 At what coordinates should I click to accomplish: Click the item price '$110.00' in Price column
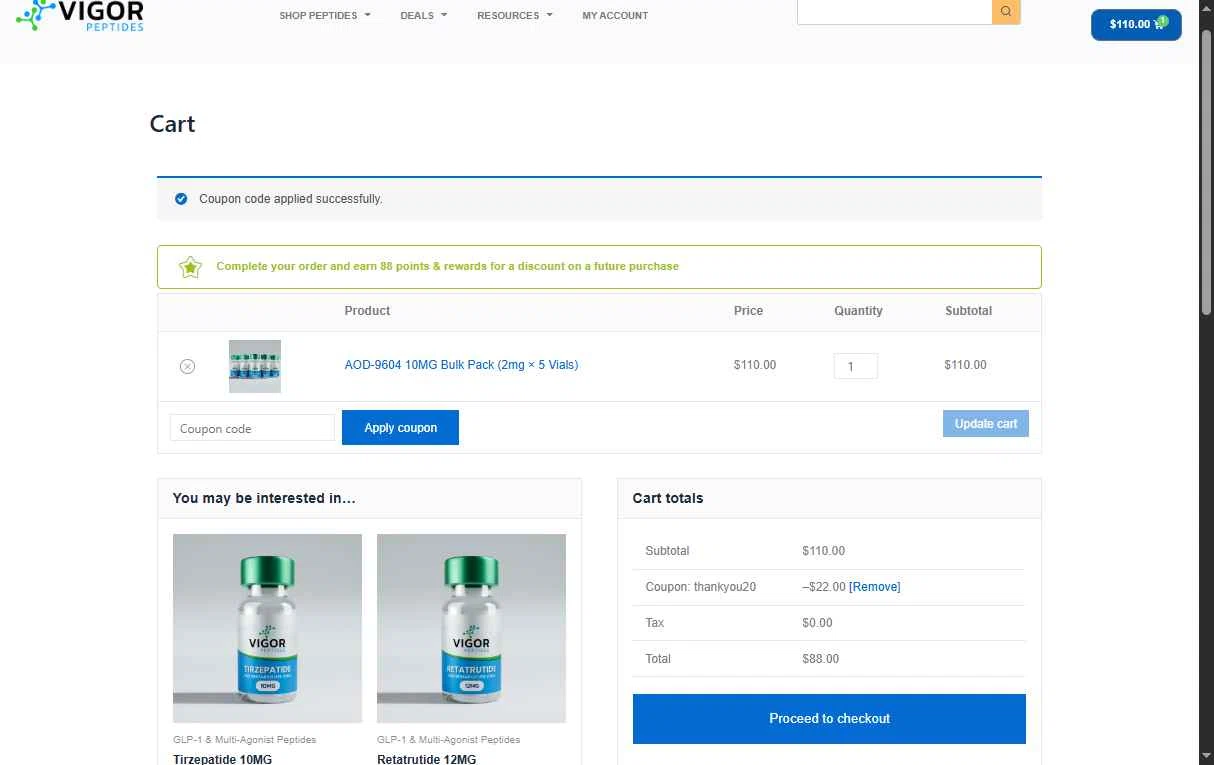[x=754, y=365]
